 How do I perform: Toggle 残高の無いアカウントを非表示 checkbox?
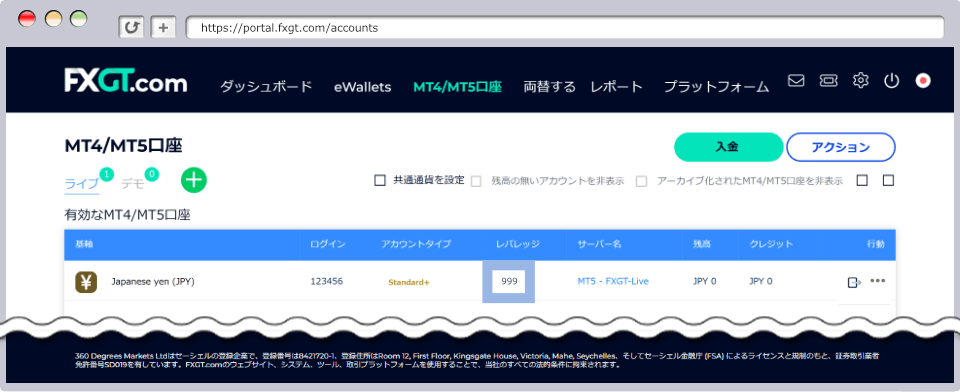tap(476, 181)
